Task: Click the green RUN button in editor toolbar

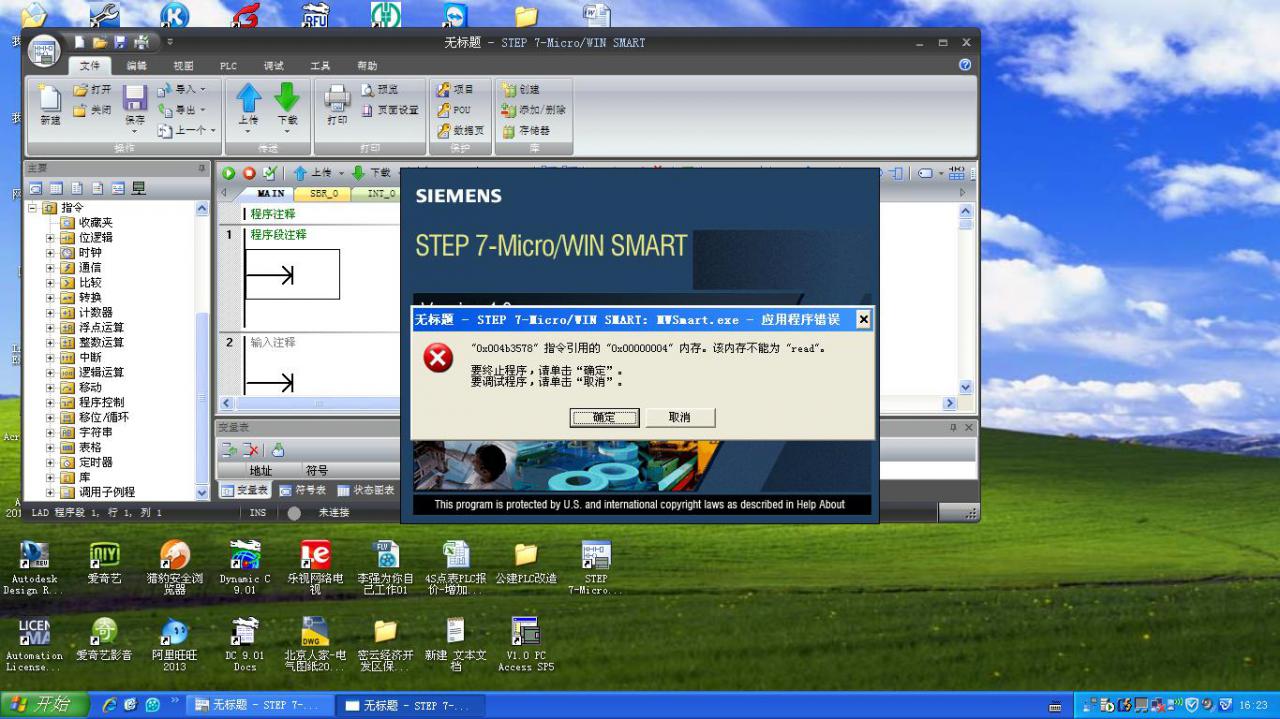Action: pyautogui.click(x=229, y=173)
